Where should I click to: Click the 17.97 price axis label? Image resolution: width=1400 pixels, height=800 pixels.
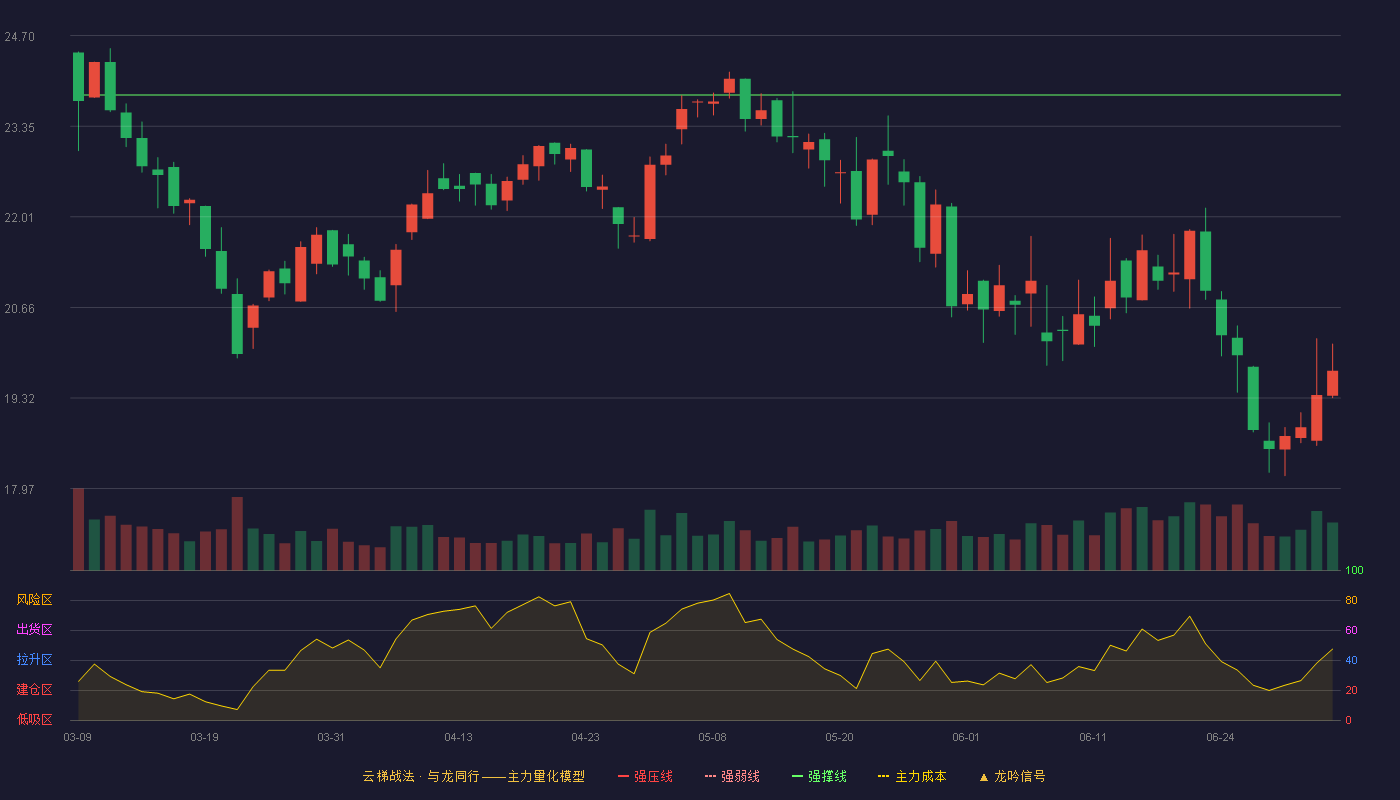click(x=19, y=490)
